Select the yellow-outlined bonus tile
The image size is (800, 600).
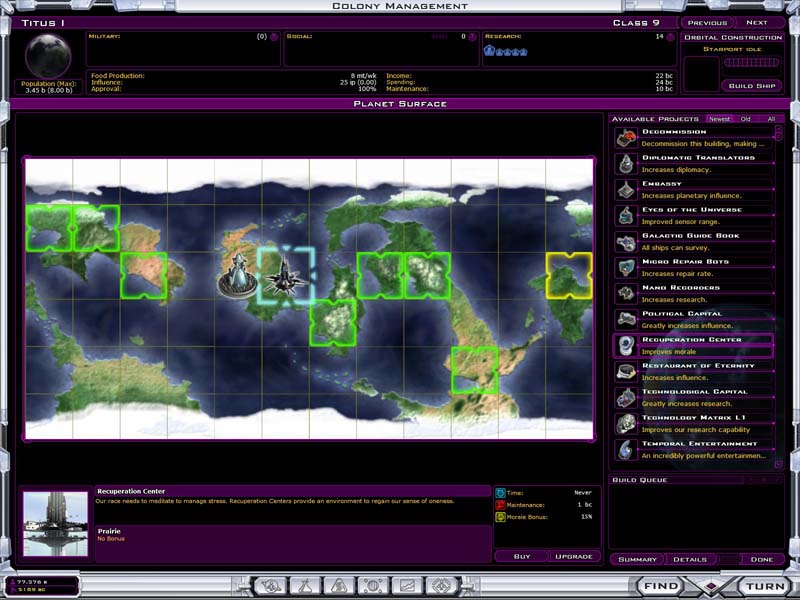click(569, 276)
